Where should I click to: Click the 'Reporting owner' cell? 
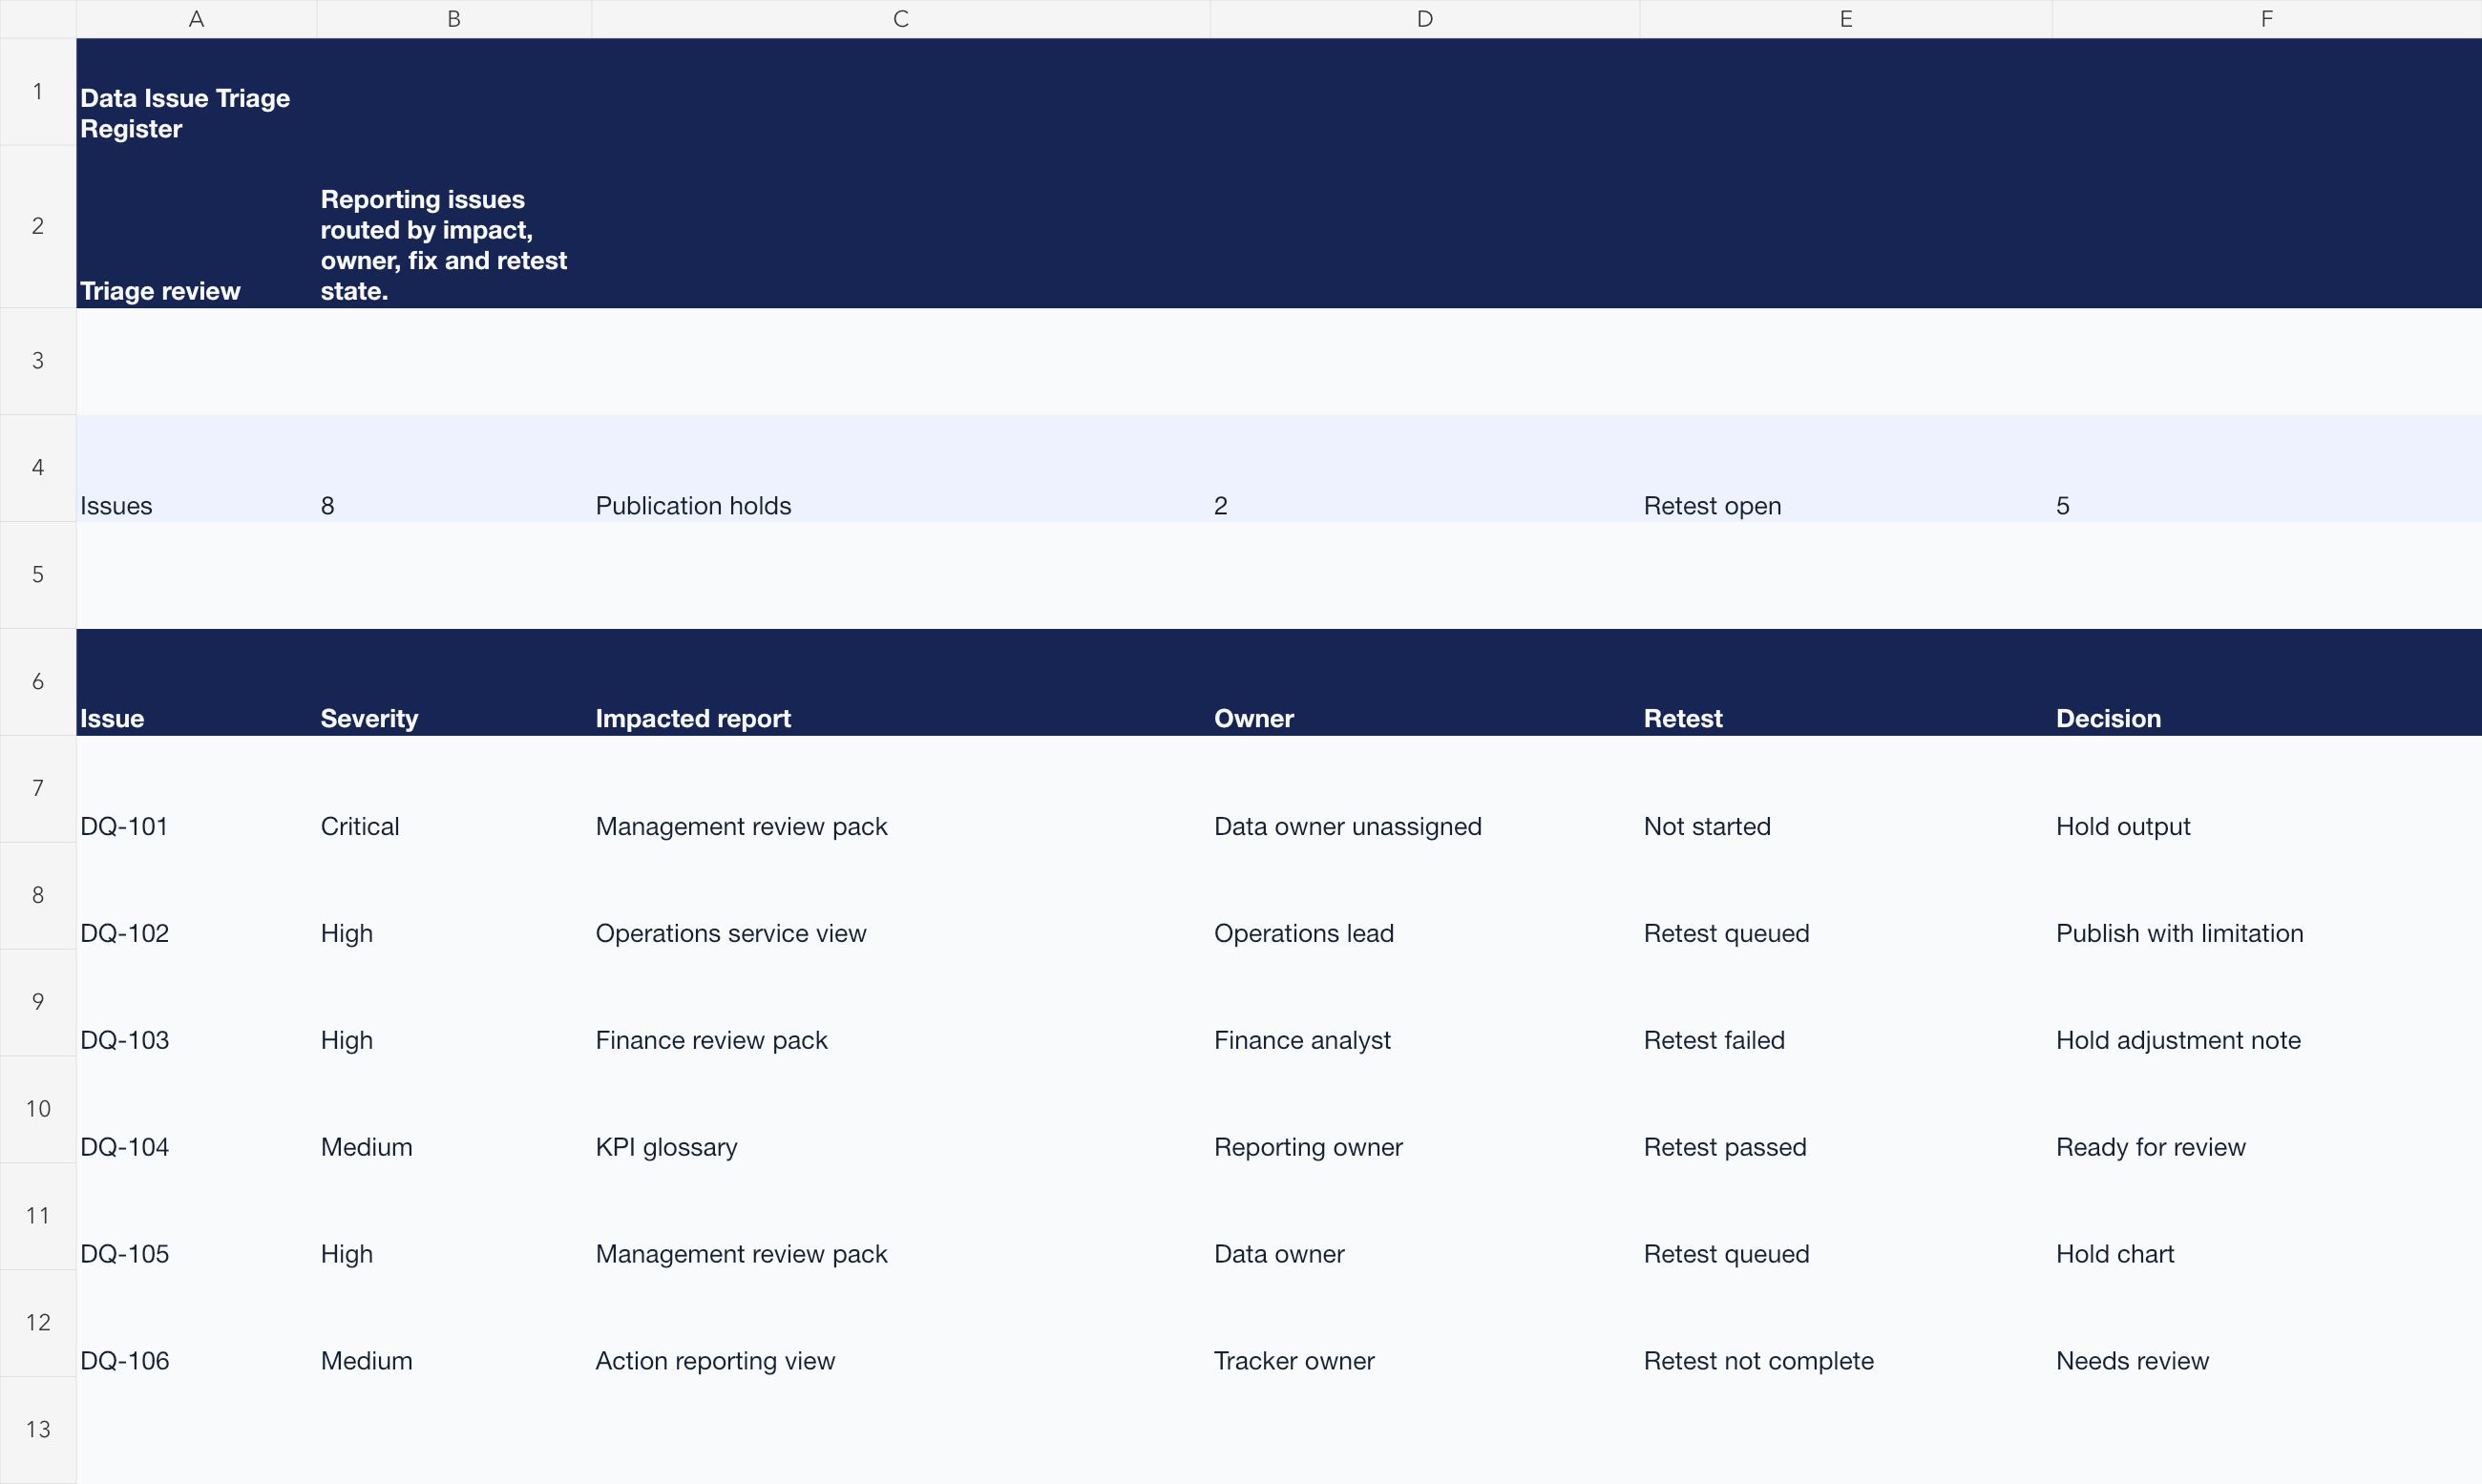click(1425, 1110)
